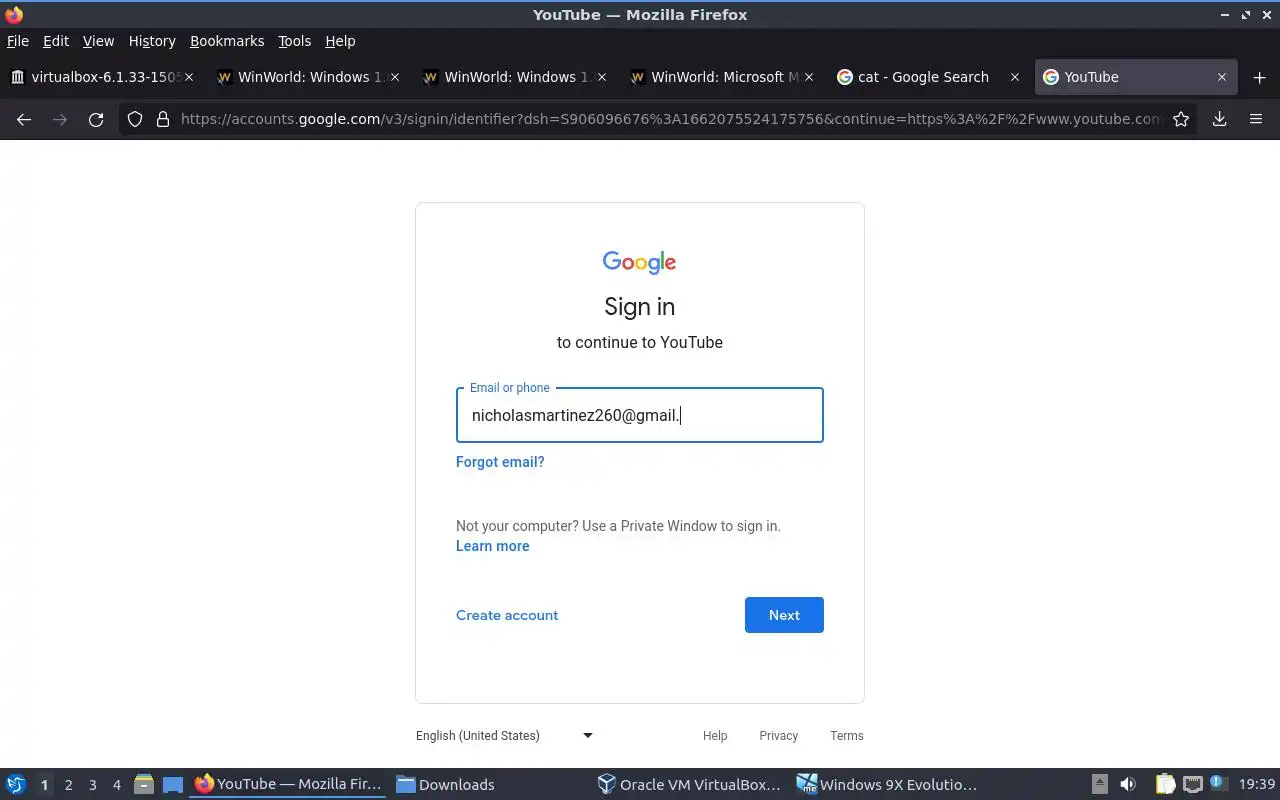Open the taskbar start menu icon
Screen dimensions: 1280x800
[x=16, y=785]
